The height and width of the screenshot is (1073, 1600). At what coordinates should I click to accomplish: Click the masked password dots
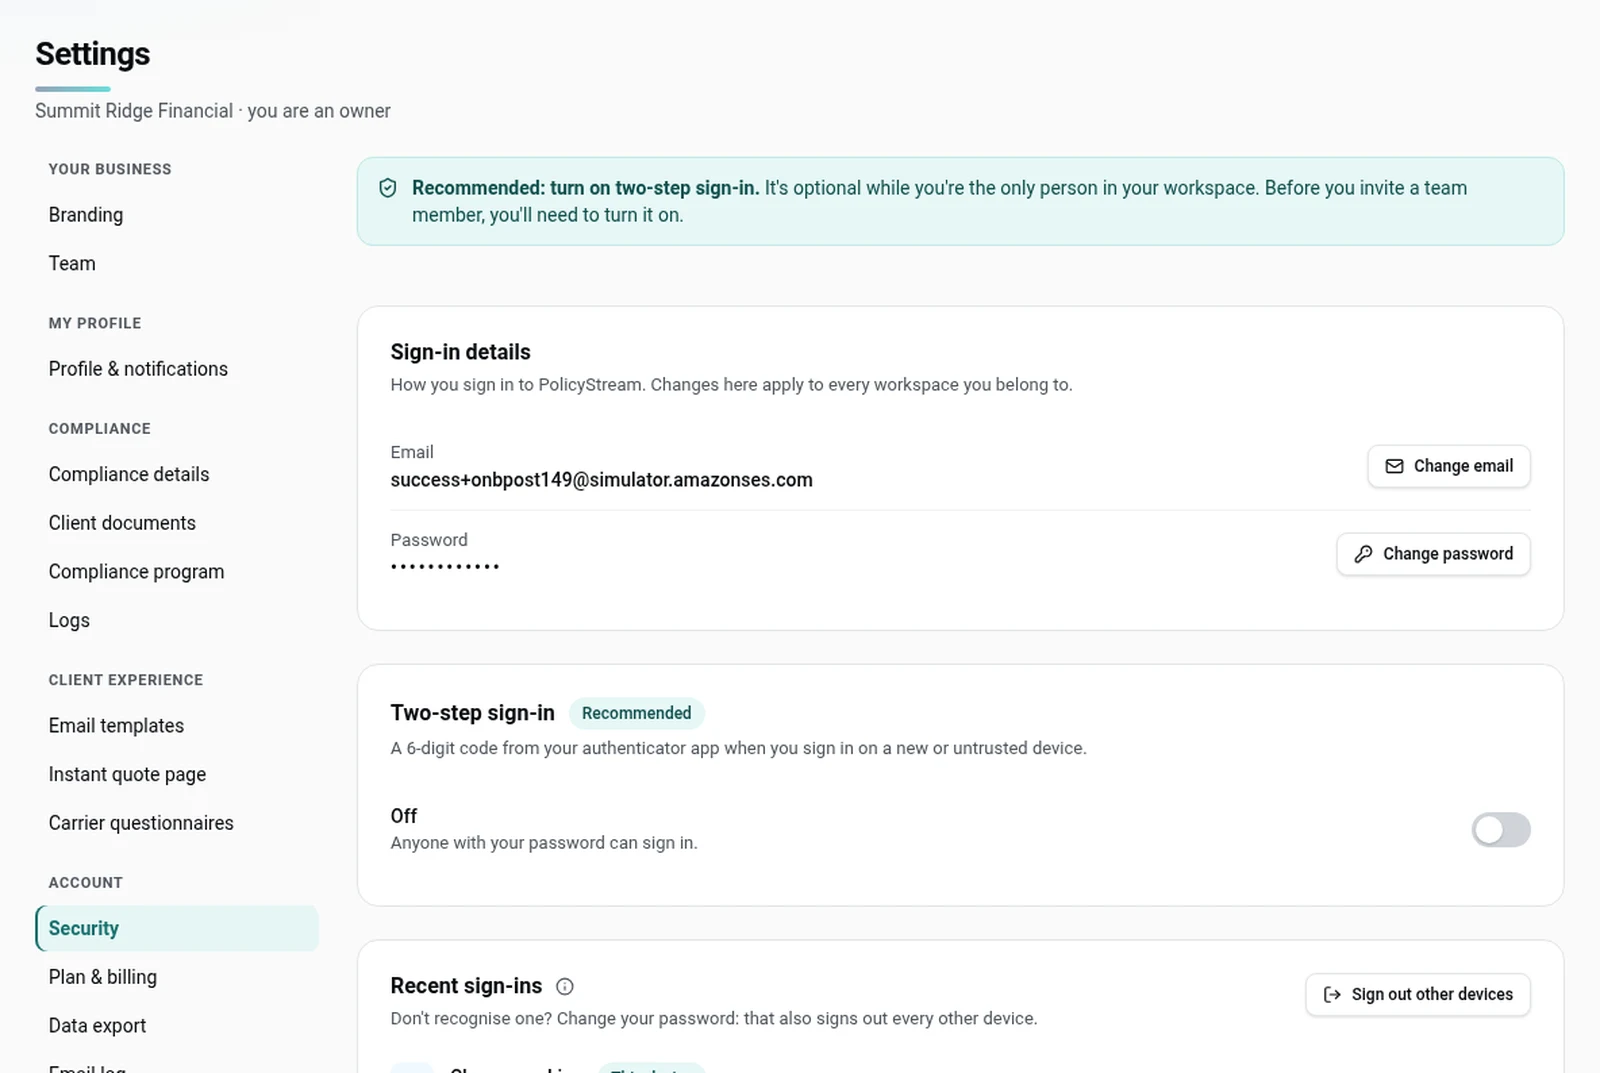pyautogui.click(x=445, y=567)
